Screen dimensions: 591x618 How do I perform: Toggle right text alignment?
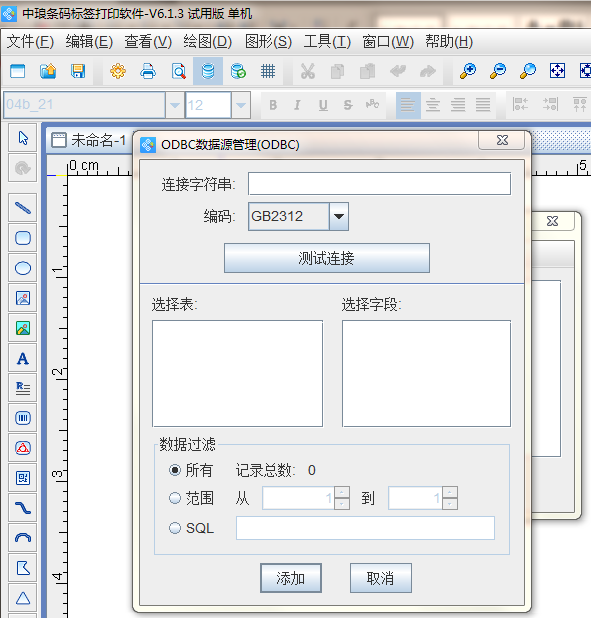(458, 105)
